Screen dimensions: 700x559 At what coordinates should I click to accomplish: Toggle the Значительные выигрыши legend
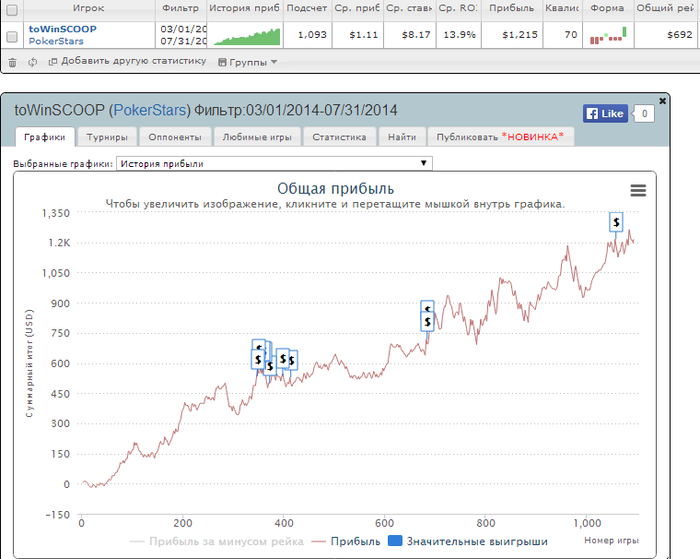coord(468,542)
